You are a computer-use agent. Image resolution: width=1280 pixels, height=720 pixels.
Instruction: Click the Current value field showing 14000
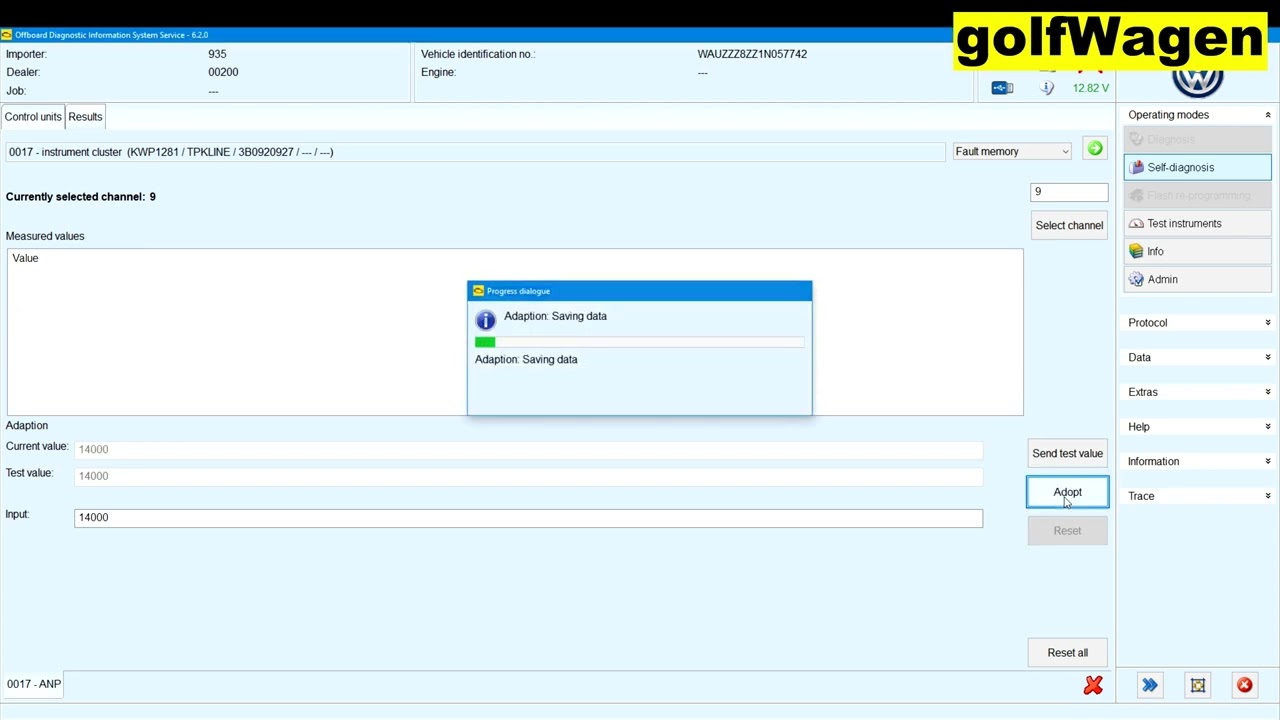coord(528,449)
